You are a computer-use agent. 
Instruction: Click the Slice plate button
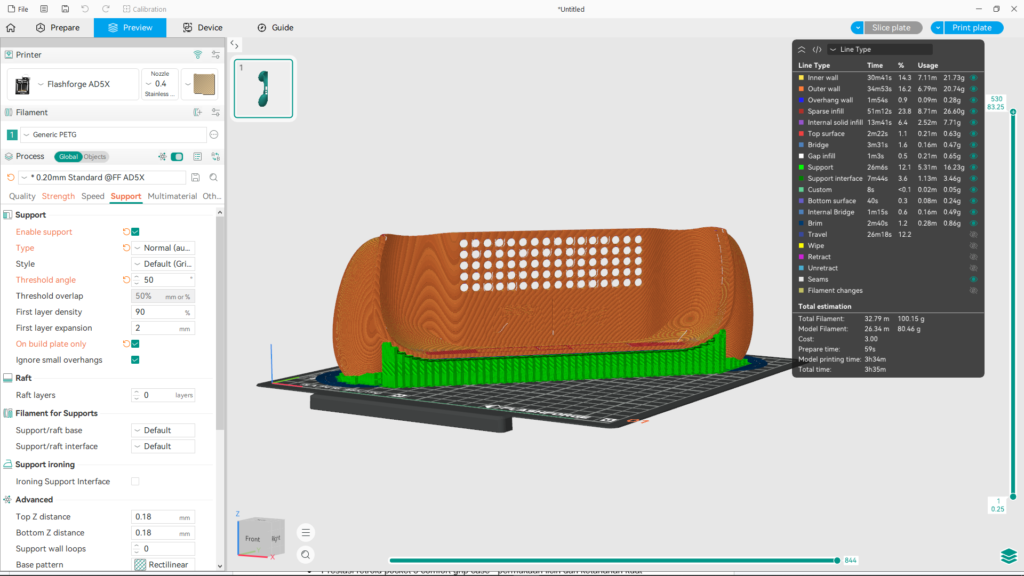point(891,27)
